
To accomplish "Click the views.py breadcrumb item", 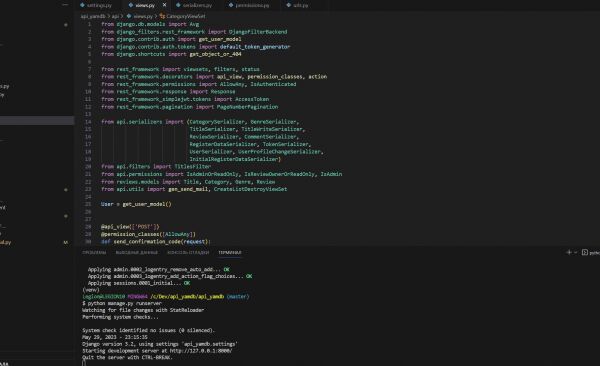I will 143,16.
